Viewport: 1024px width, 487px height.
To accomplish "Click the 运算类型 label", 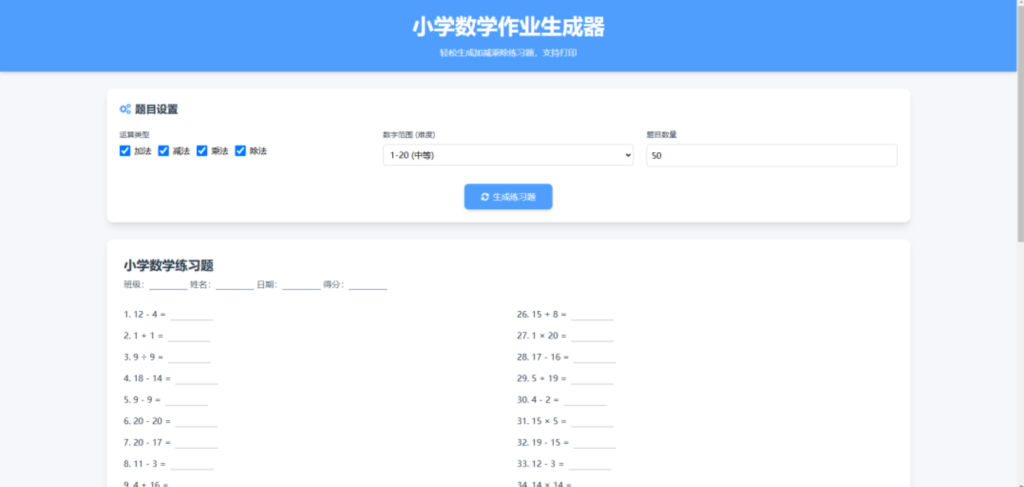I will [x=135, y=135].
